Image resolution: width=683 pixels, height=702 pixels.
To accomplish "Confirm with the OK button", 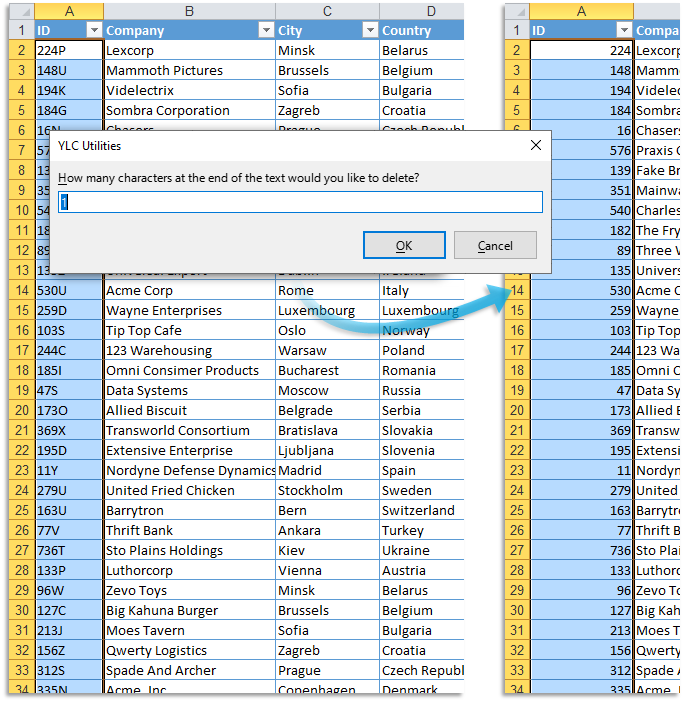I will (x=404, y=245).
